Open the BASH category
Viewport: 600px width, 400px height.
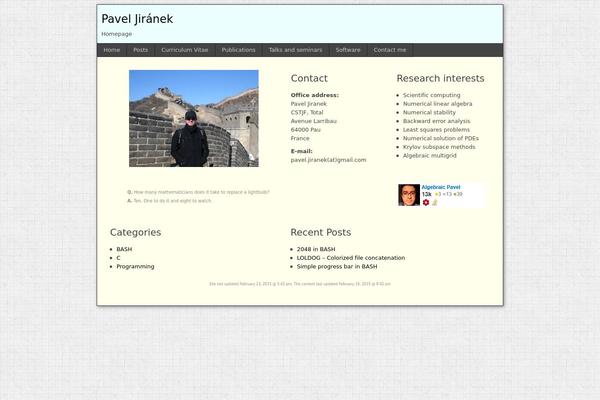coord(124,249)
